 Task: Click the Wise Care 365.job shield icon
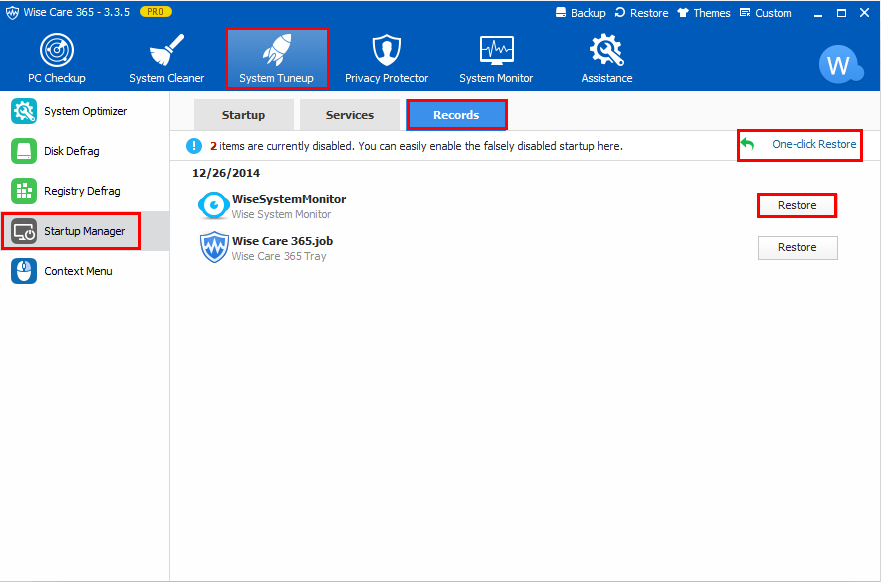(214, 248)
